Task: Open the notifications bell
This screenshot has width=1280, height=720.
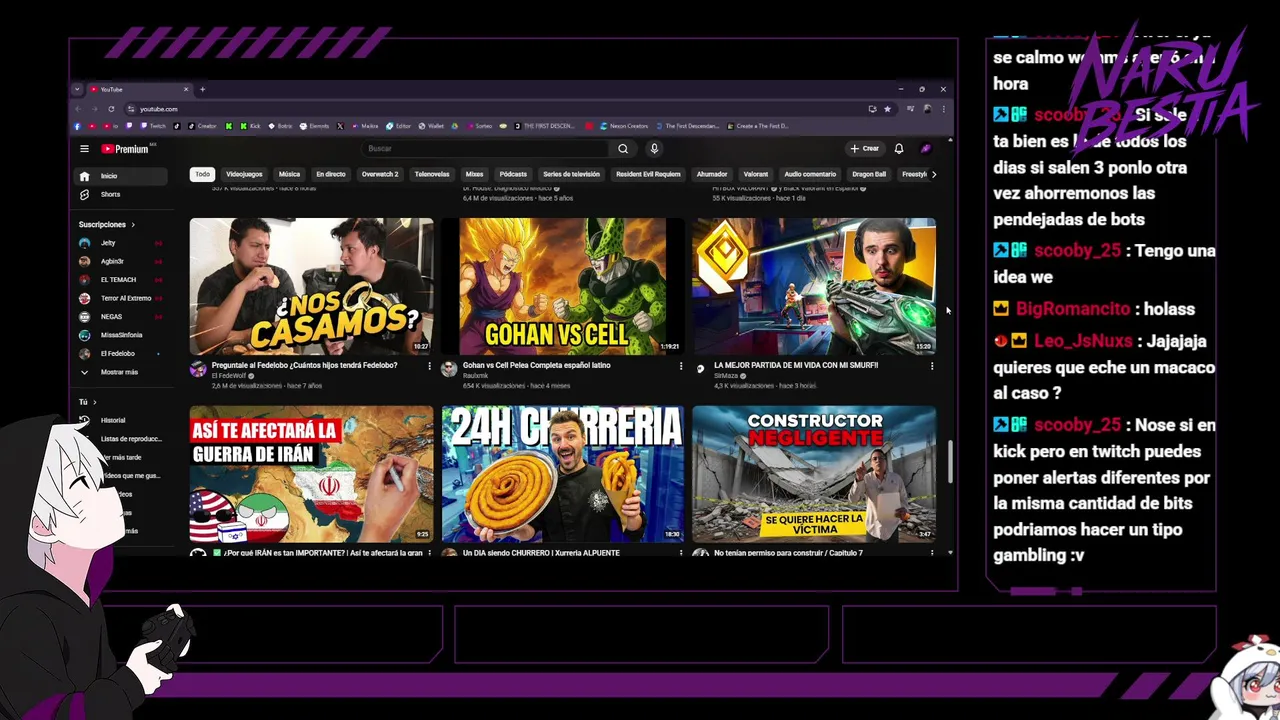Action: (899, 149)
